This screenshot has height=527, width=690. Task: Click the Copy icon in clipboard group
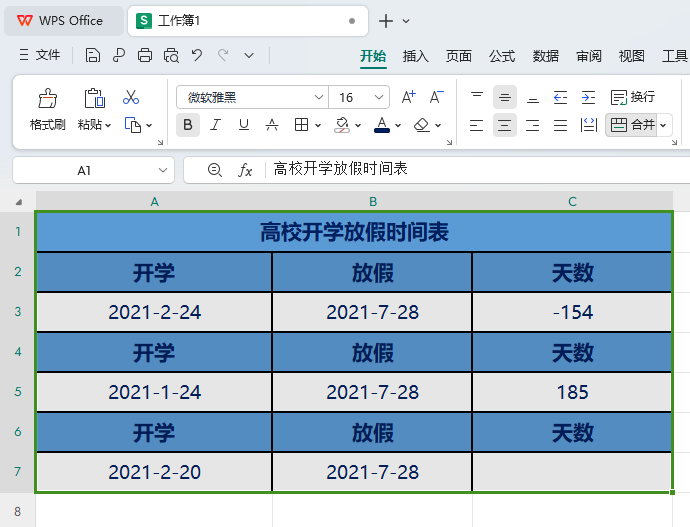click(x=133, y=125)
